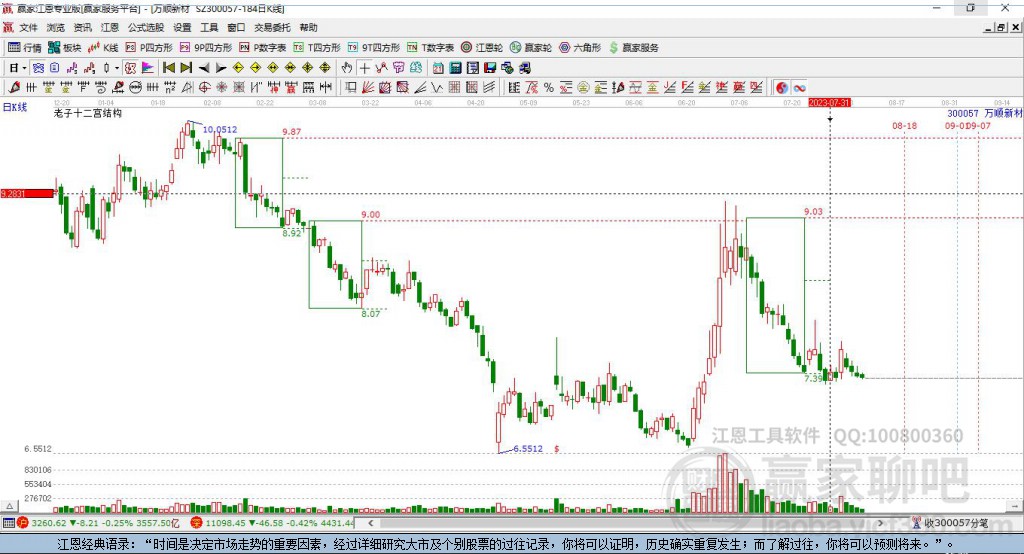Click the 老子十二宫结构 chart title
The image size is (1024, 554).
coord(88,113)
